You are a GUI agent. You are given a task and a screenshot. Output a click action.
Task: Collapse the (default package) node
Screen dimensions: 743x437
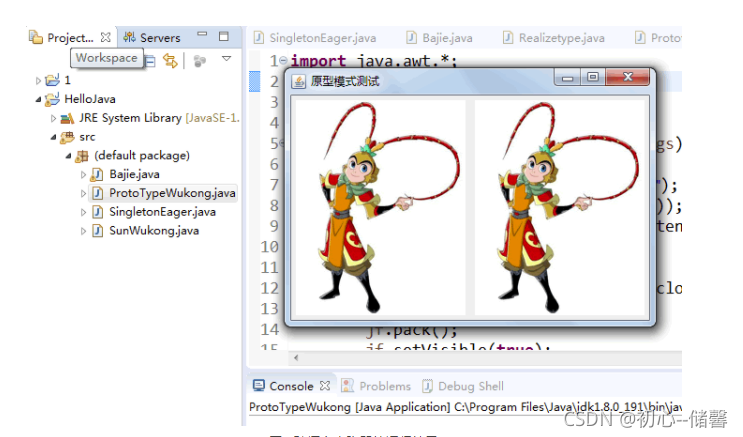(x=69, y=155)
